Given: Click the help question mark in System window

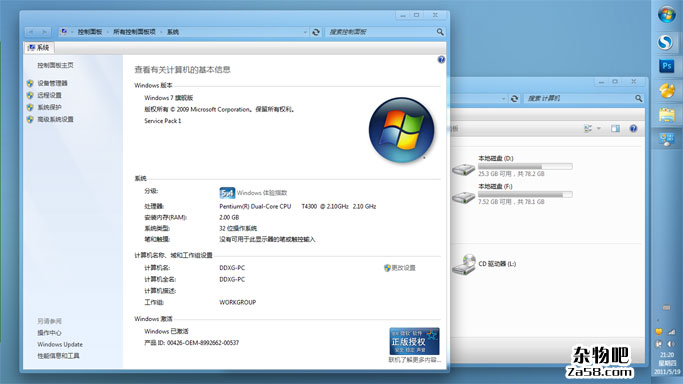Looking at the screenshot, I should pos(441,60).
